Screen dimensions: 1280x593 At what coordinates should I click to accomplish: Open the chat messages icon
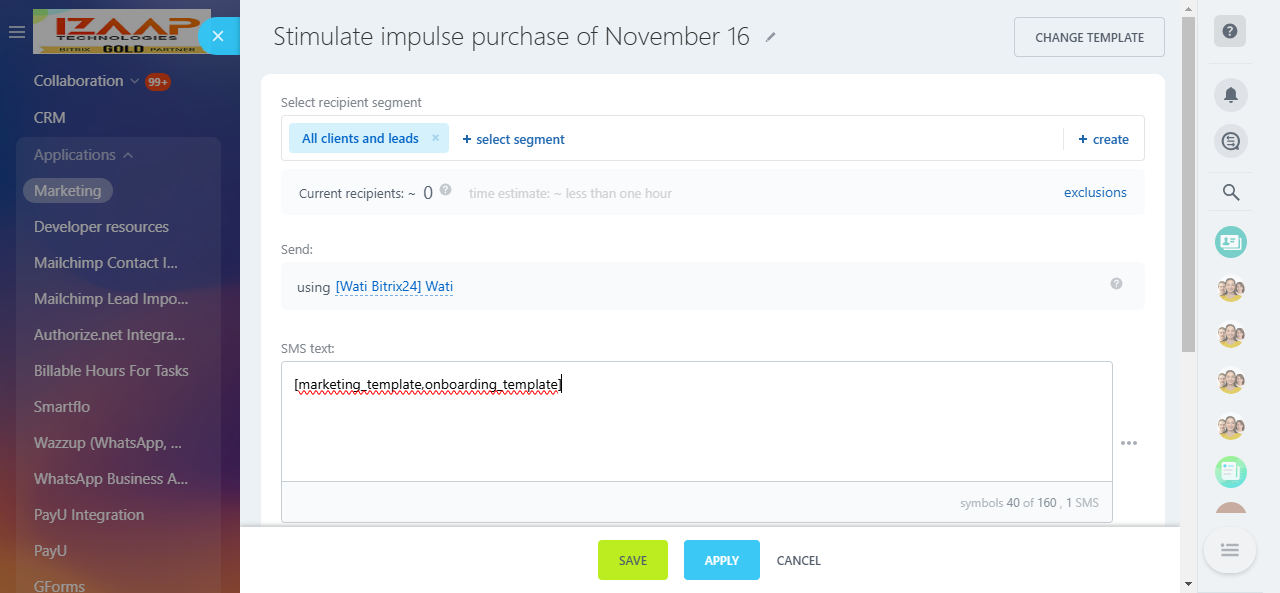1230,141
